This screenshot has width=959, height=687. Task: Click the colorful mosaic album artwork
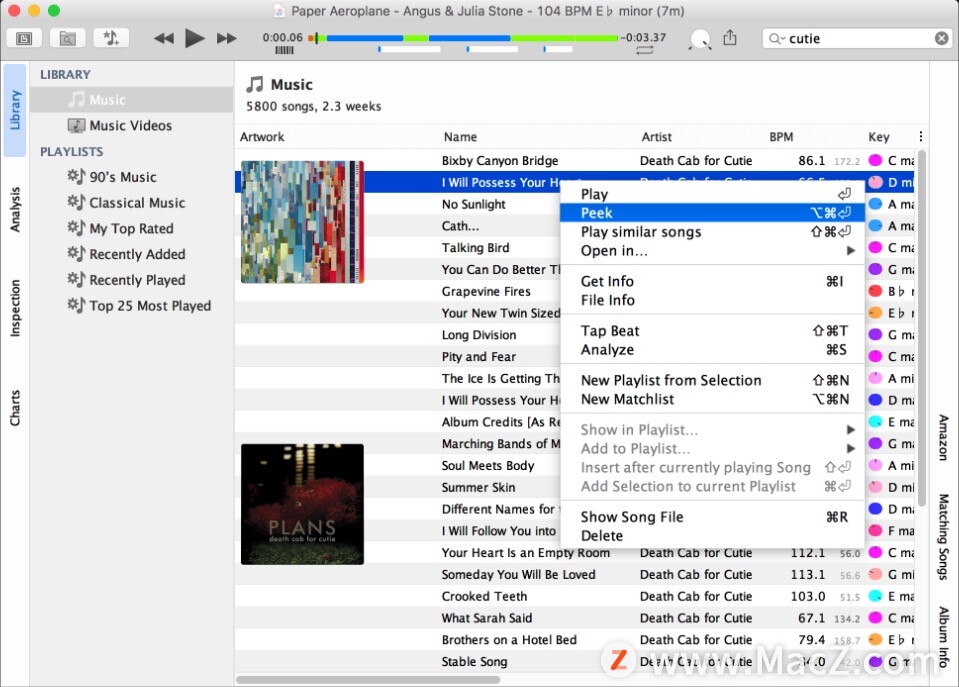coord(302,222)
